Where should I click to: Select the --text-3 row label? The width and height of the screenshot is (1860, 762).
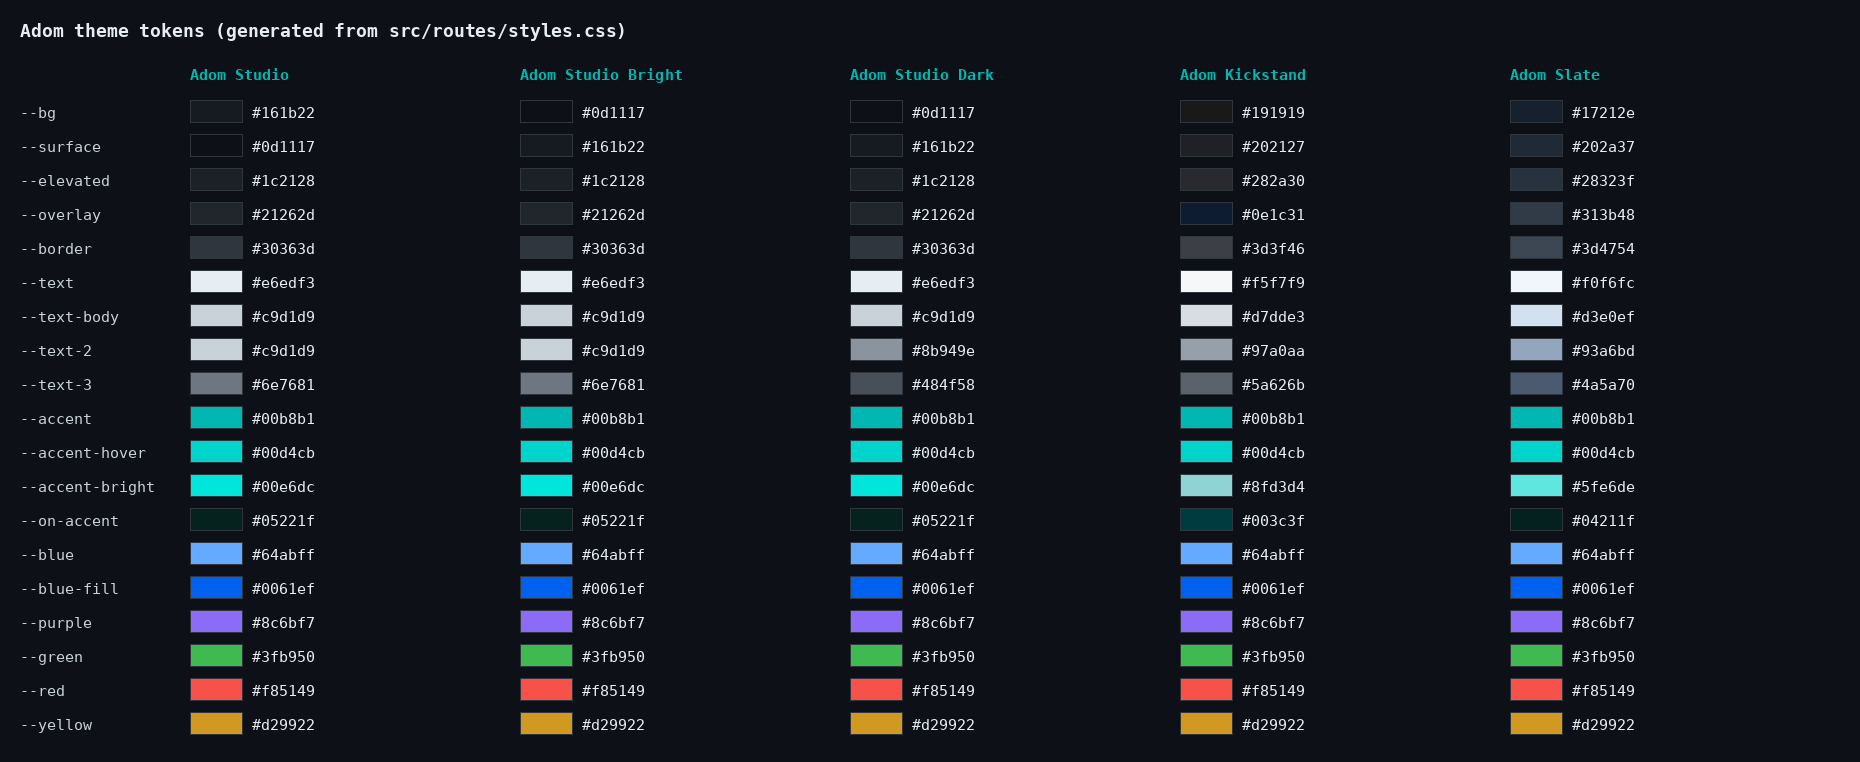tap(56, 385)
